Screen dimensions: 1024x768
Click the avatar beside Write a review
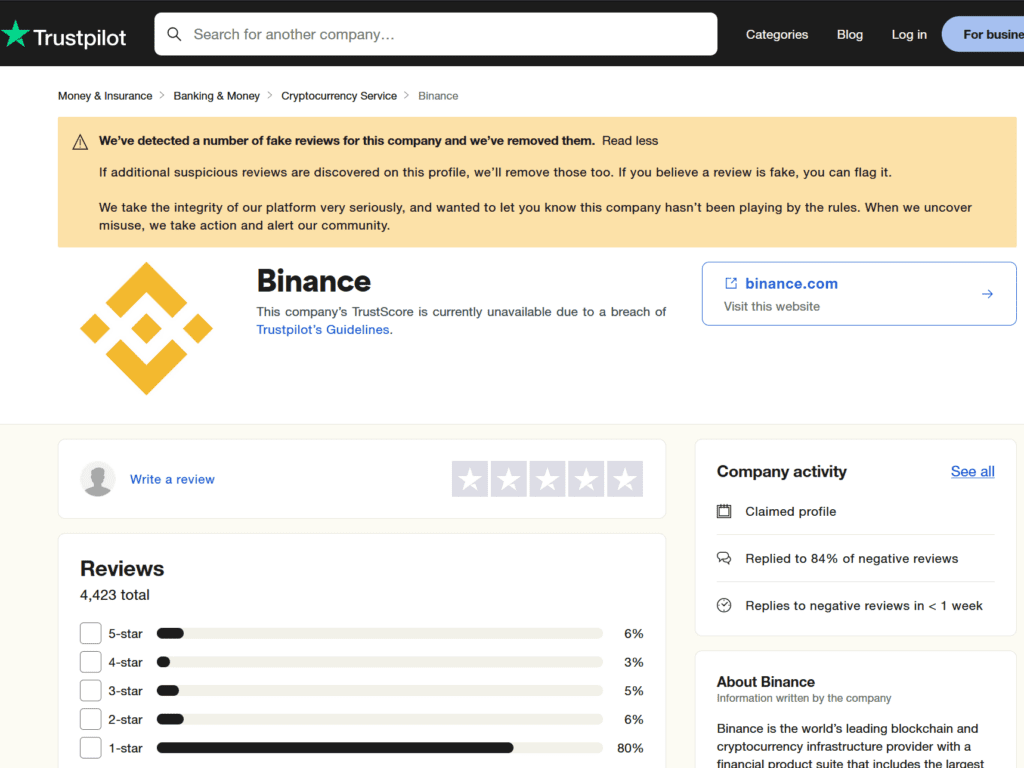pos(98,479)
